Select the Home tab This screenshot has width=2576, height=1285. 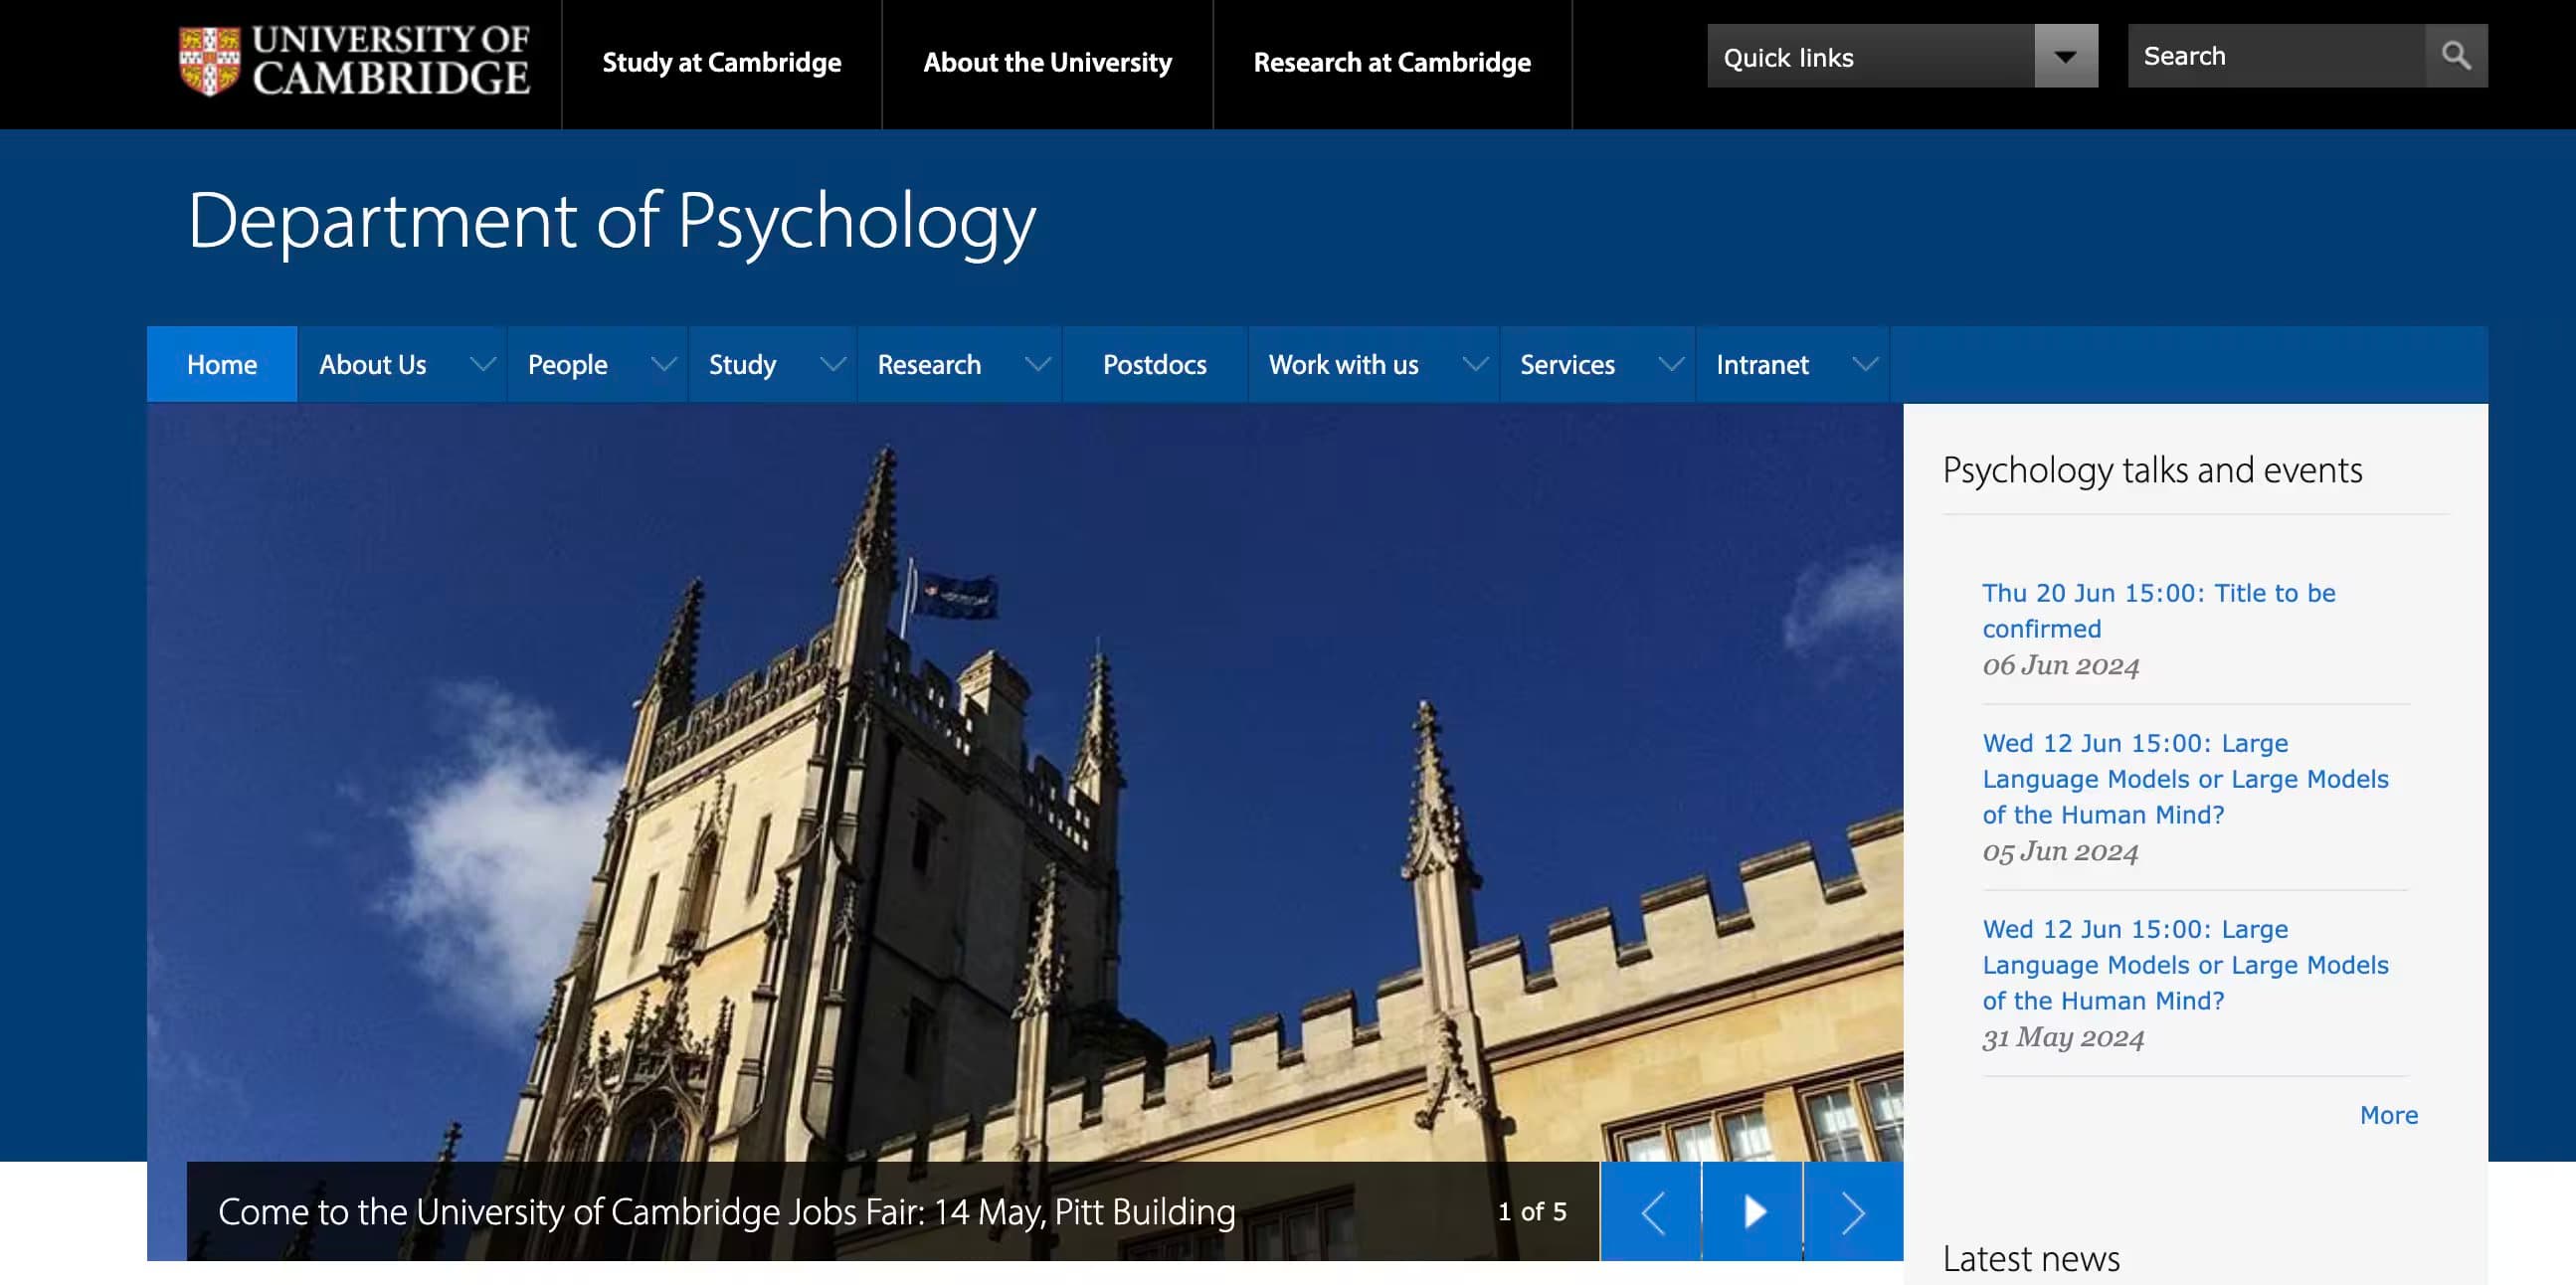pyautogui.click(x=222, y=364)
